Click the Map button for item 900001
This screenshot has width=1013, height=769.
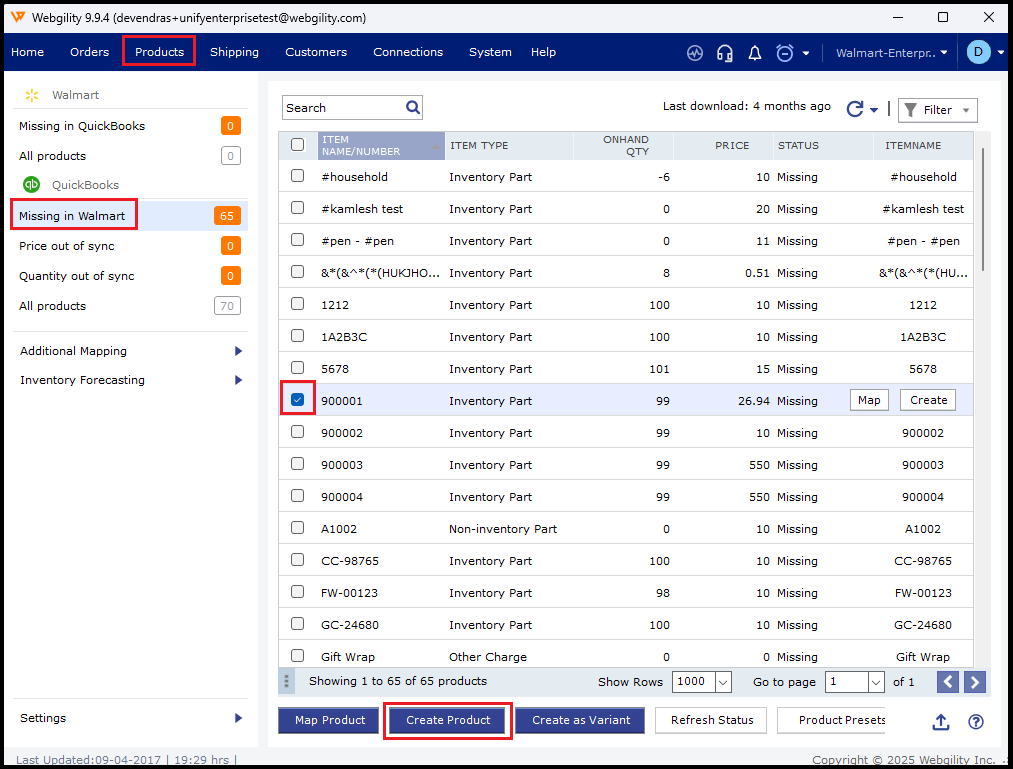click(x=869, y=400)
